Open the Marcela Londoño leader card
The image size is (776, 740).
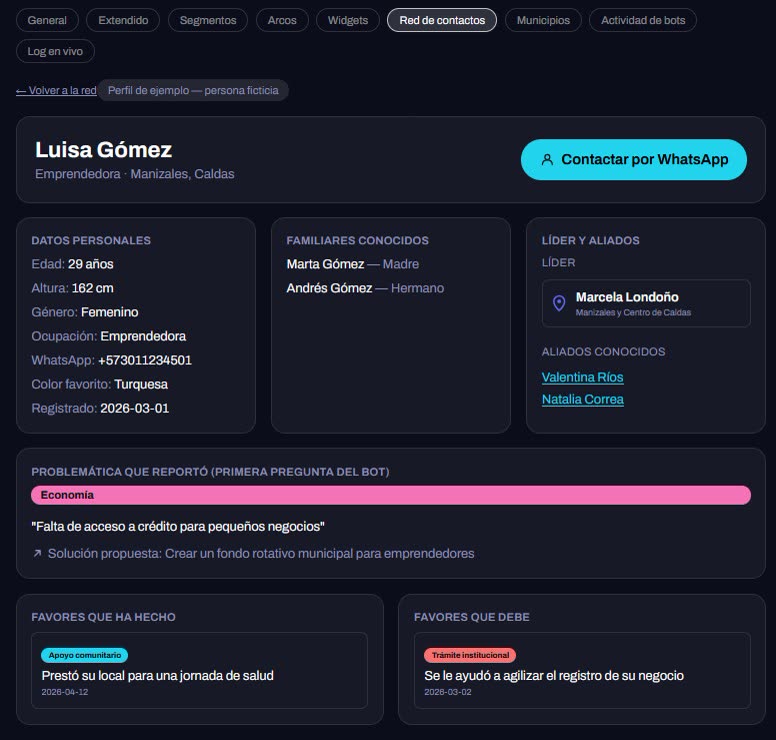pyautogui.click(x=646, y=303)
